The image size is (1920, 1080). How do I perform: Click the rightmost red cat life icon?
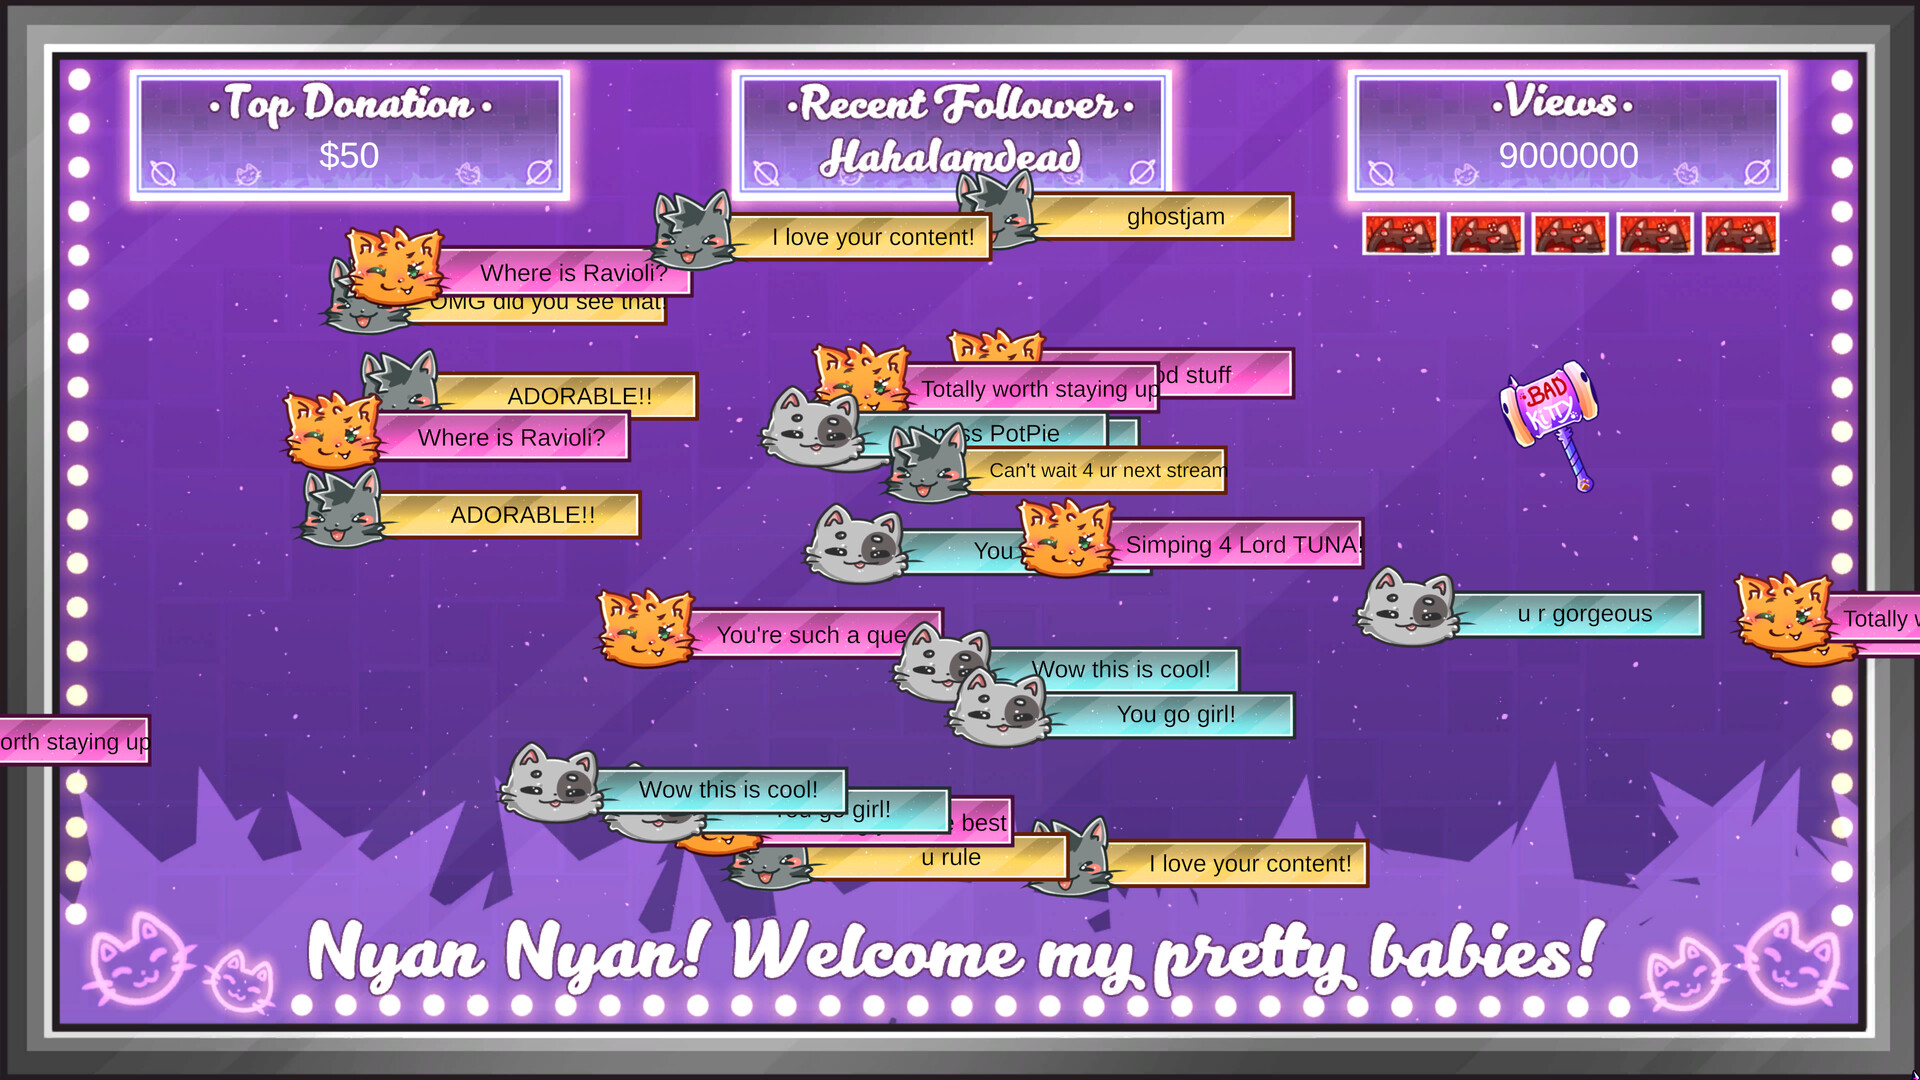pyautogui.click(x=1740, y=235)
